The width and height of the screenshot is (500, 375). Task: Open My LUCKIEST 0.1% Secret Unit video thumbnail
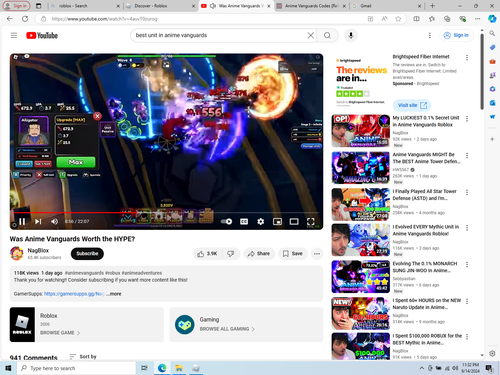[x=361, y=131]
